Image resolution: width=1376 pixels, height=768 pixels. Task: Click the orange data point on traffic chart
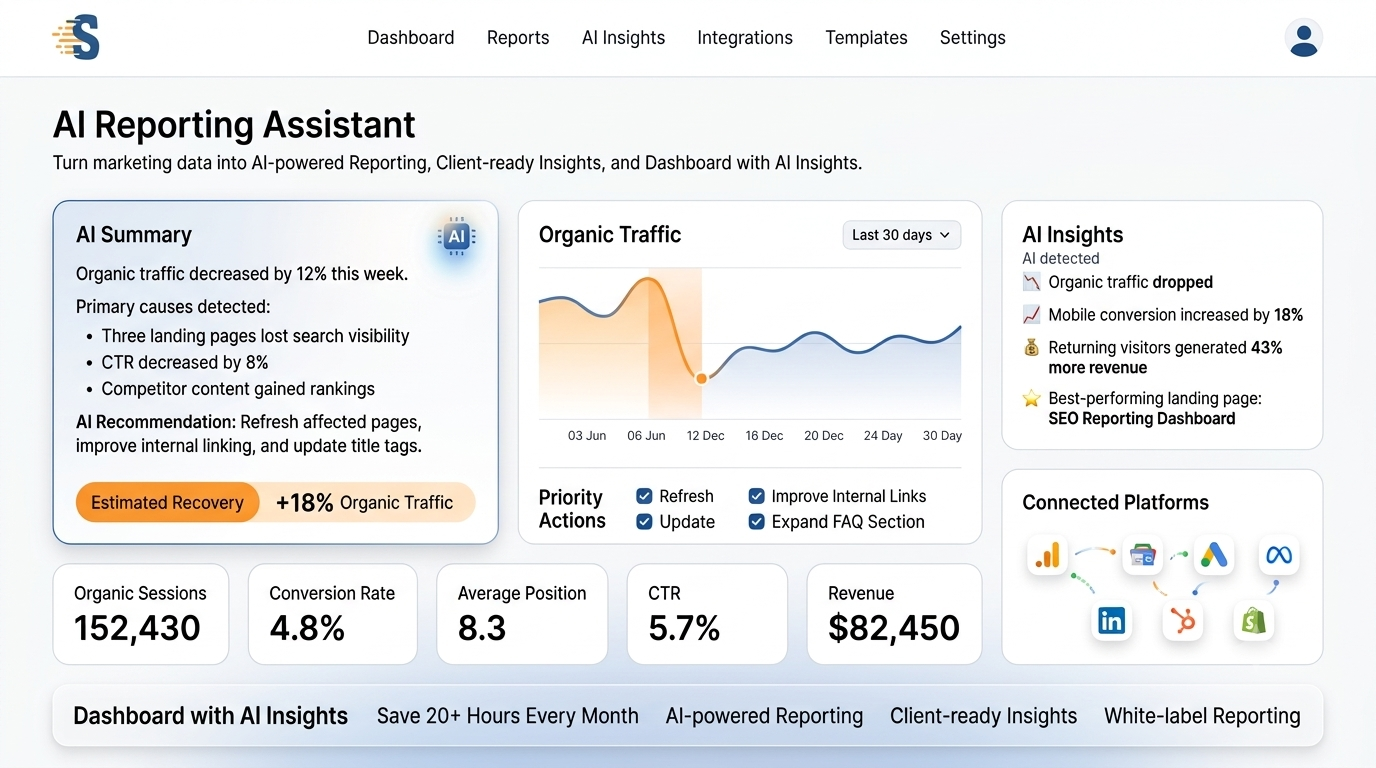(x=701, y=378)
